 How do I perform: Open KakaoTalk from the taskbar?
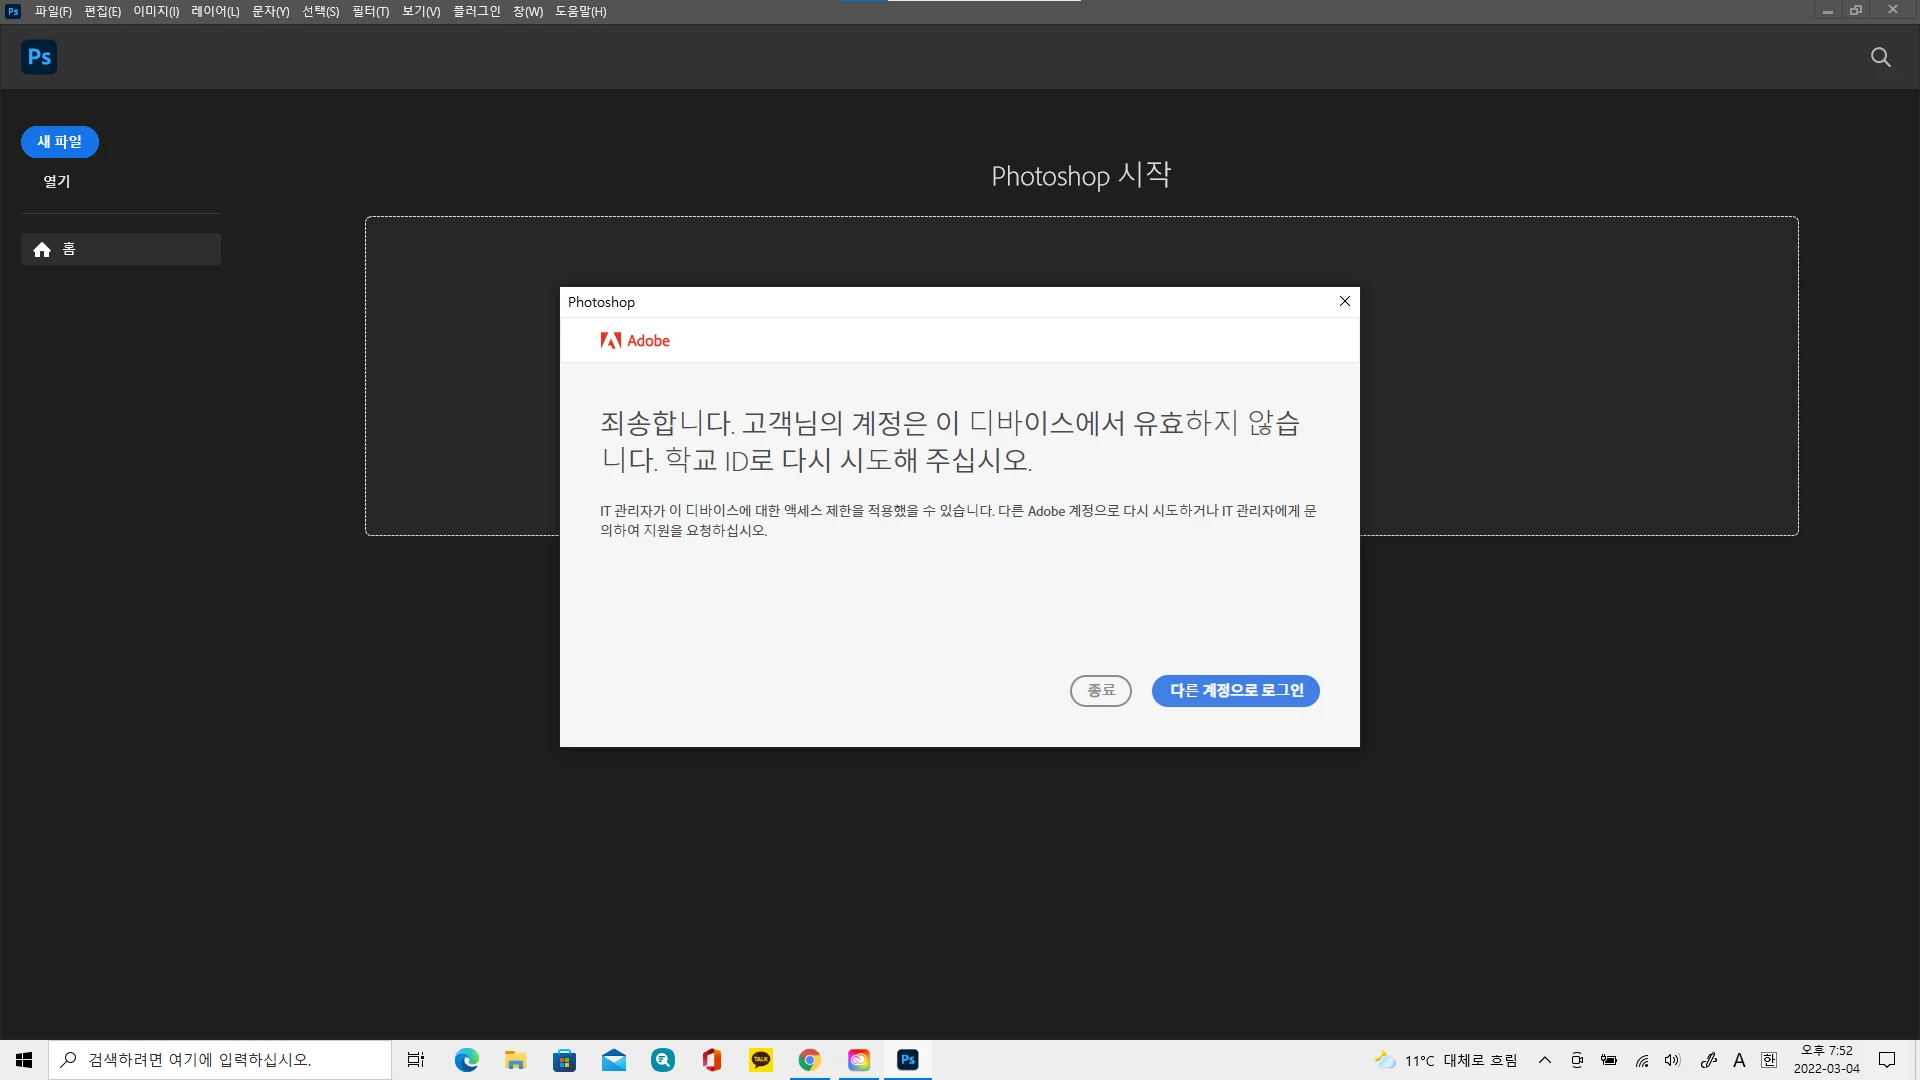(761, 1060)
